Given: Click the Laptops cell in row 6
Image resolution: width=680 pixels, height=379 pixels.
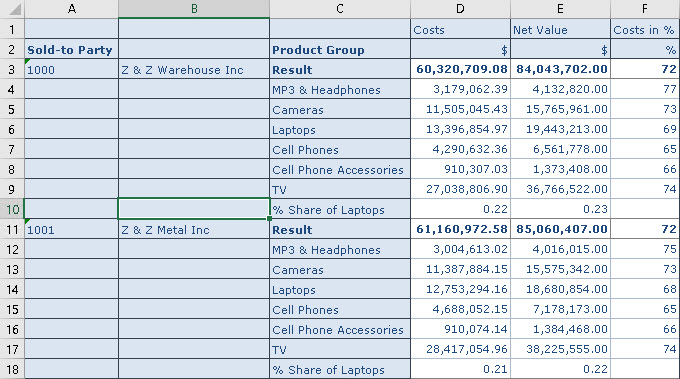Looking at the screenshot, I should [340, 130].
